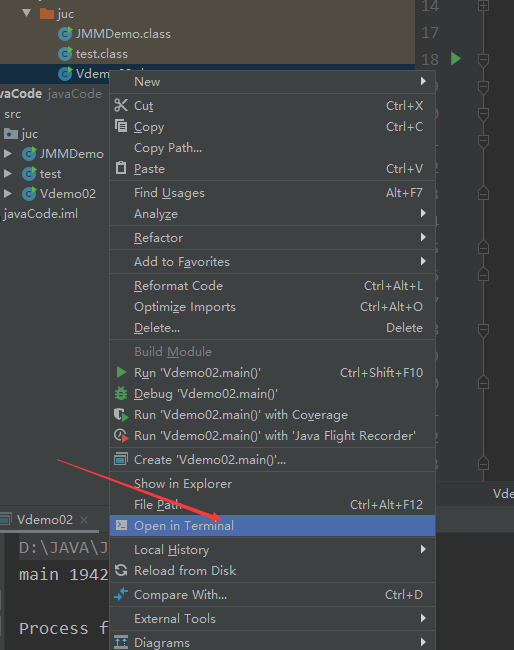
Task: Collapse the orange juc output folder
Action: 27,13
